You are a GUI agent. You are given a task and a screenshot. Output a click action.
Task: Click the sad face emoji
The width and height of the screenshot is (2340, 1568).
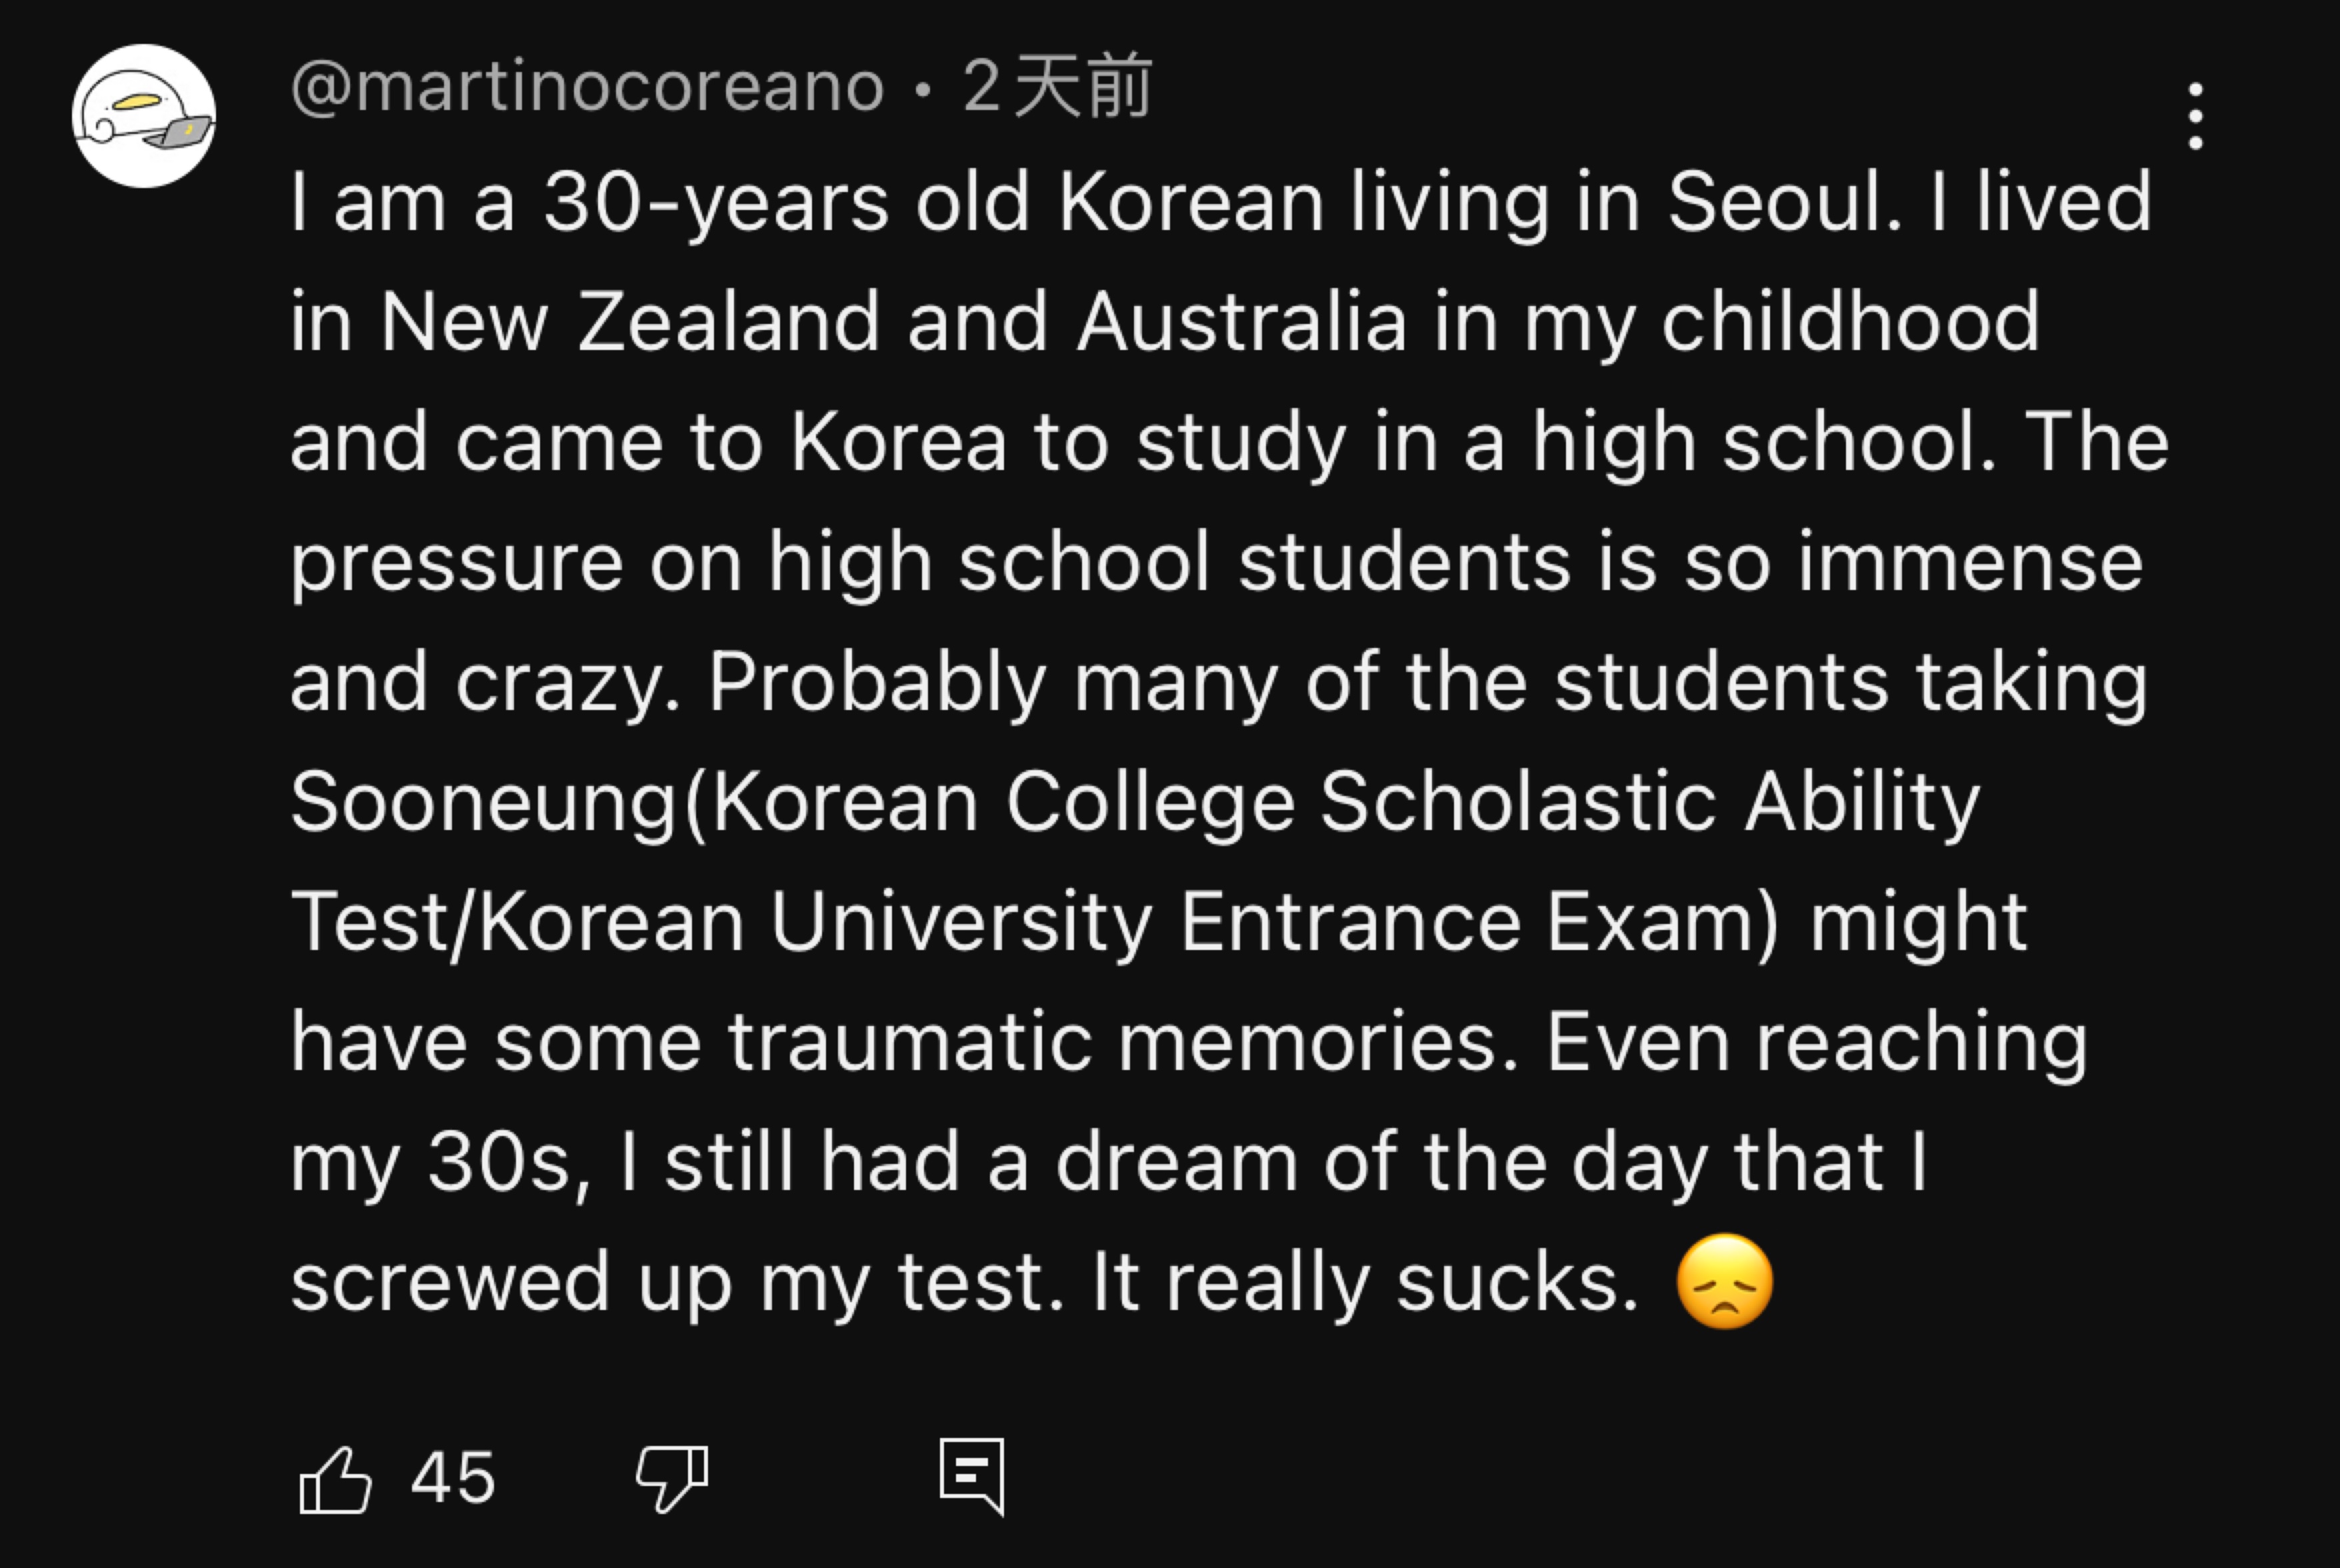[1724, 1282]
